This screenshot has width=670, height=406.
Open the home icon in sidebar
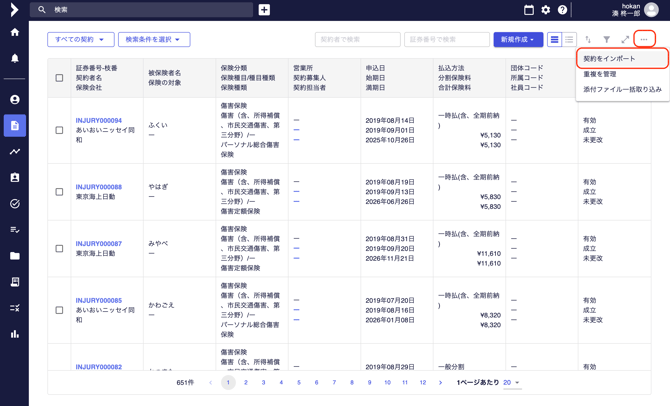14,32
